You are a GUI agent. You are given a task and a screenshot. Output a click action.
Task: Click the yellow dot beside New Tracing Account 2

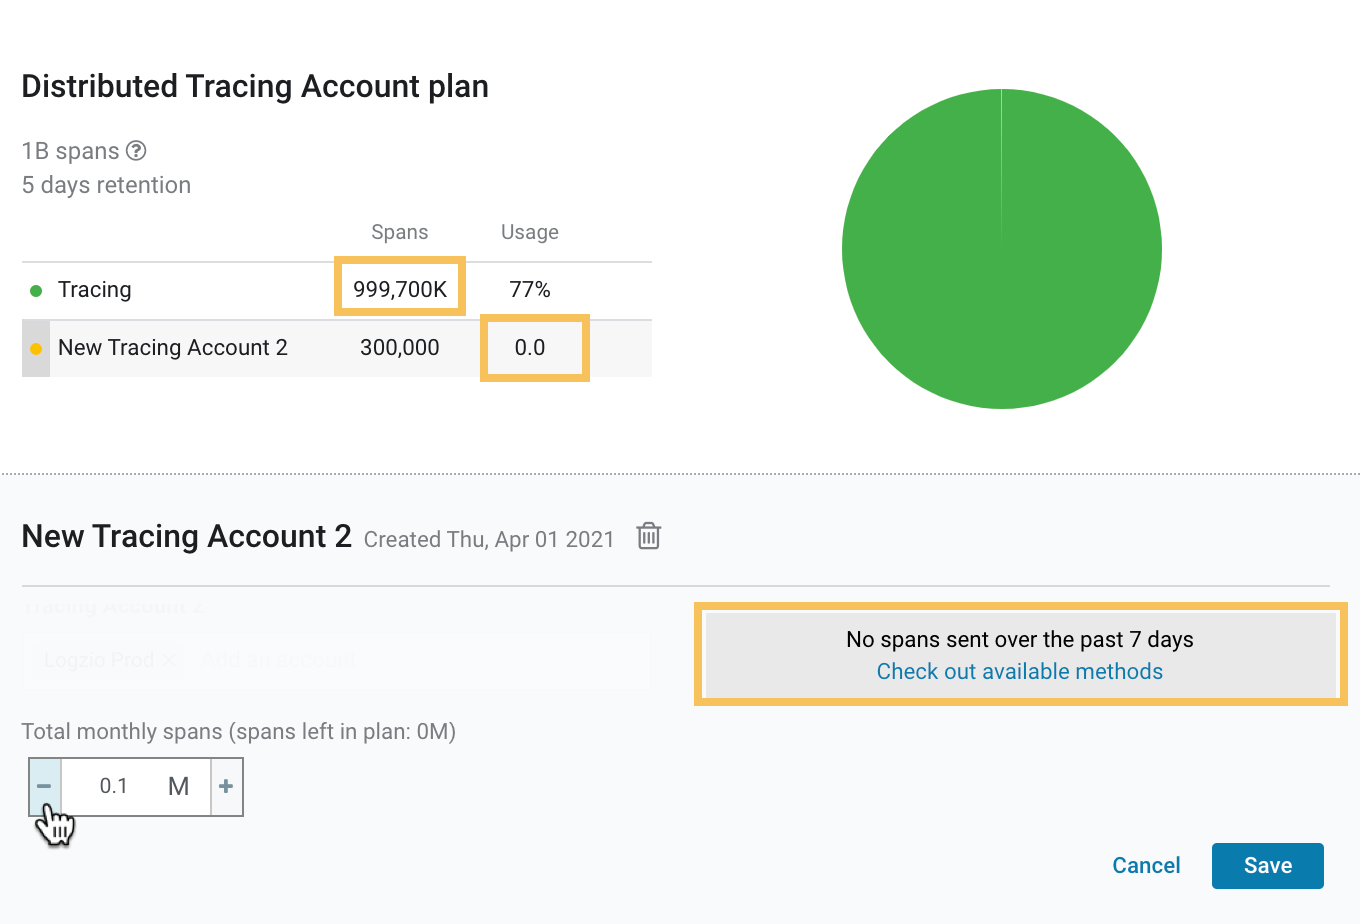(36, 349)
